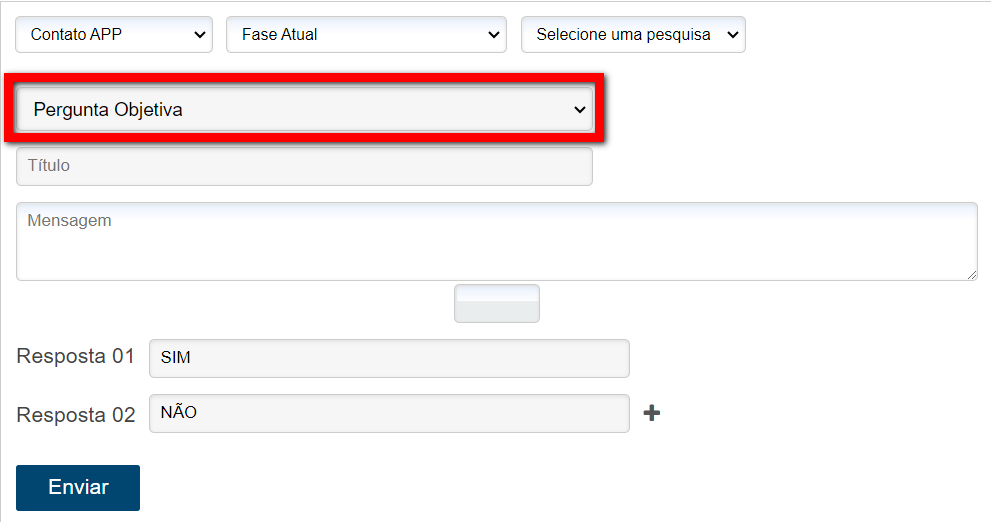Click the NÃO text in the second answer
The width and height of the screenshot is (991, 522).
click(178, 412)
